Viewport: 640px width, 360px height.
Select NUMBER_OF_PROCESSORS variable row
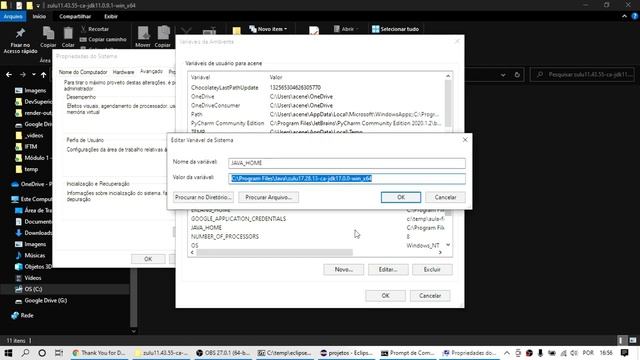(317, 237)
